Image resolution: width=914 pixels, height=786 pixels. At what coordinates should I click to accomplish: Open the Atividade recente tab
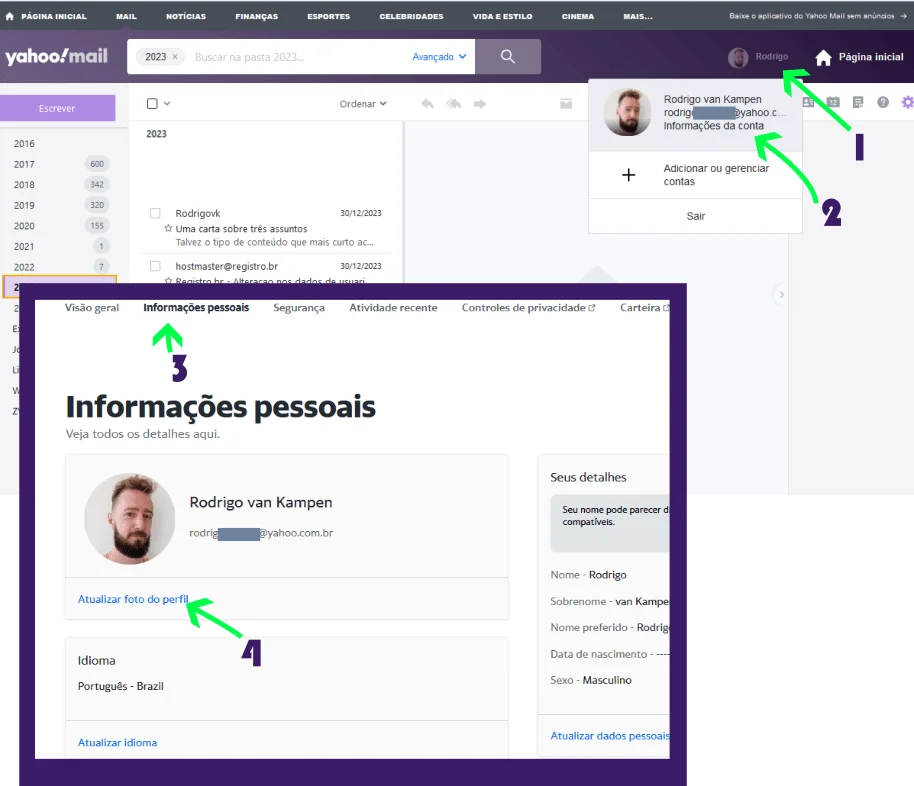393,307
